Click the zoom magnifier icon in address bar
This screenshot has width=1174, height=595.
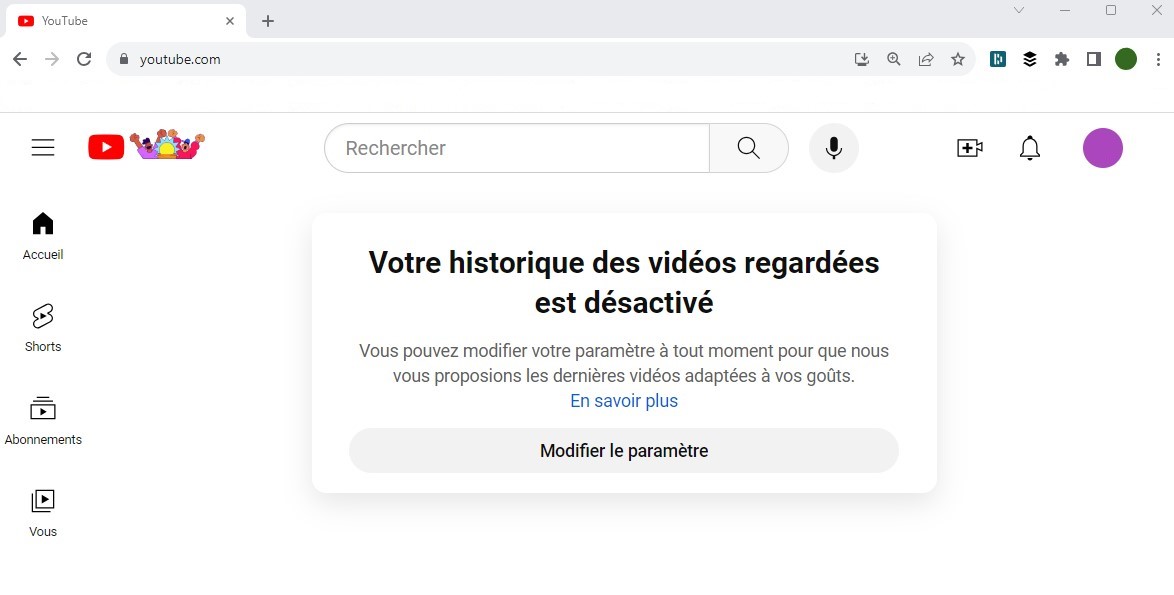click(893, 59)
